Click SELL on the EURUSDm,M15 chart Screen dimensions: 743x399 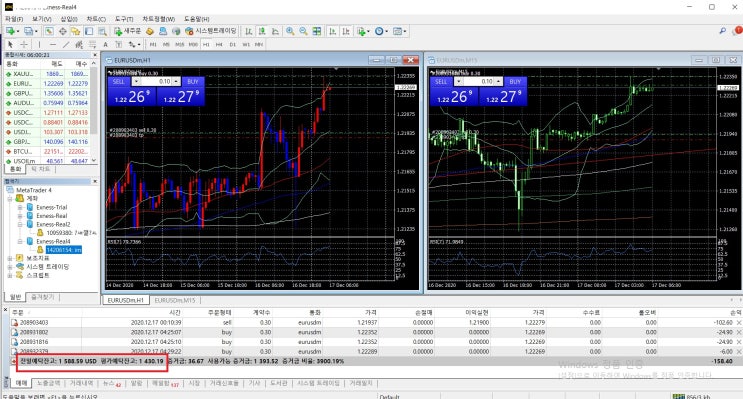click(x=441, y=82)
